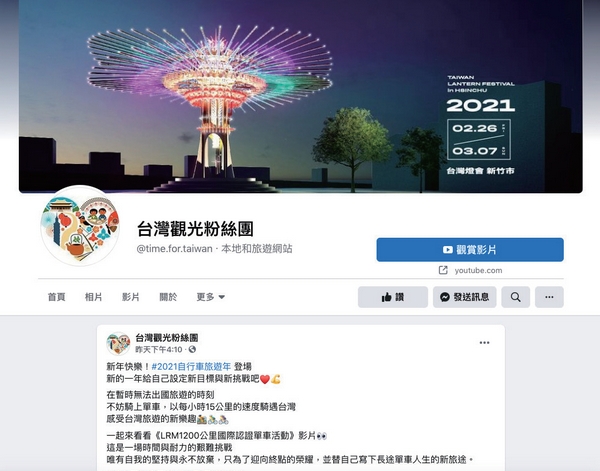Open the page three-dot options menu
The width and height of the screenshot is (600, 471).
tap(549, 297)
